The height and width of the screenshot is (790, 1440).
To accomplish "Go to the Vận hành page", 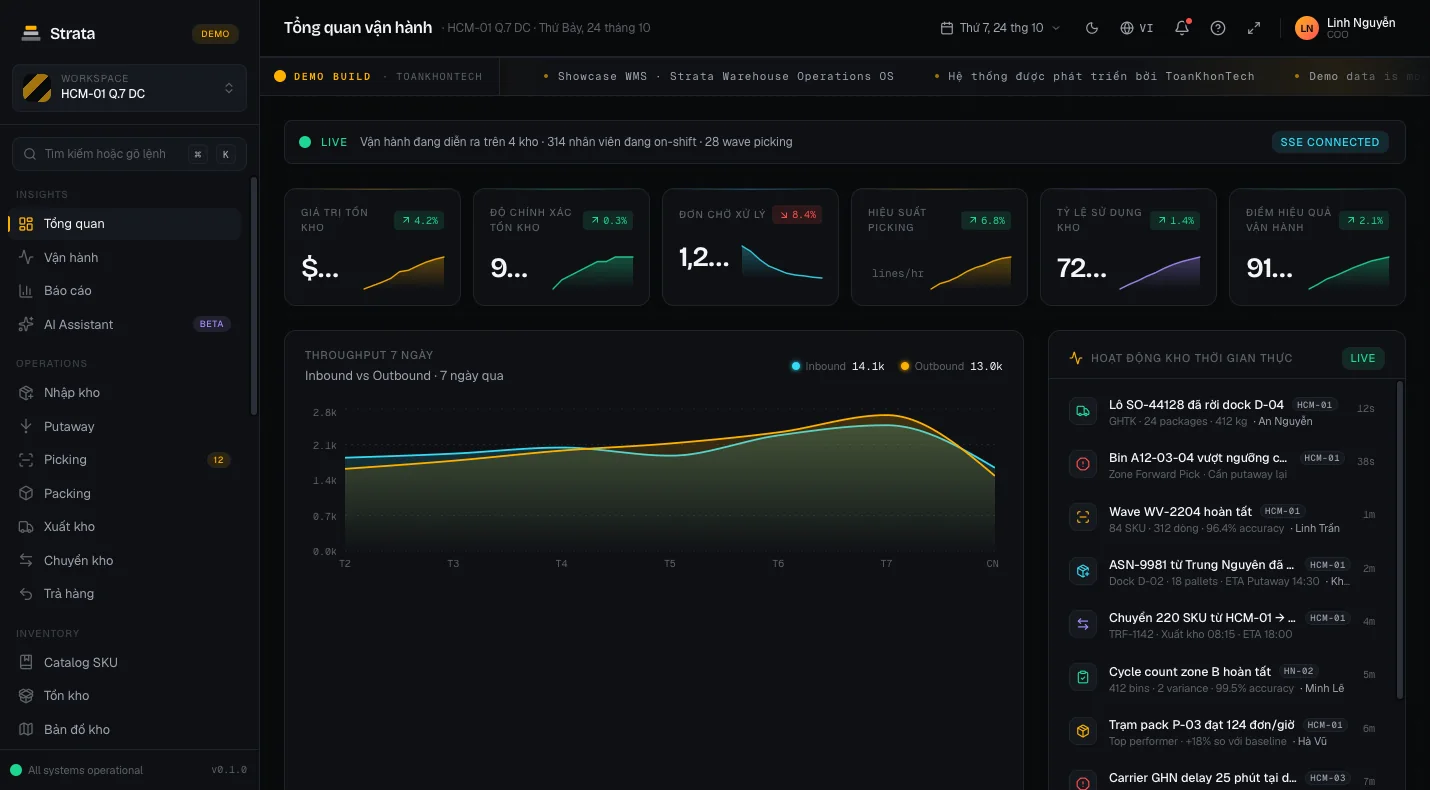I will [x=124, y=257].
